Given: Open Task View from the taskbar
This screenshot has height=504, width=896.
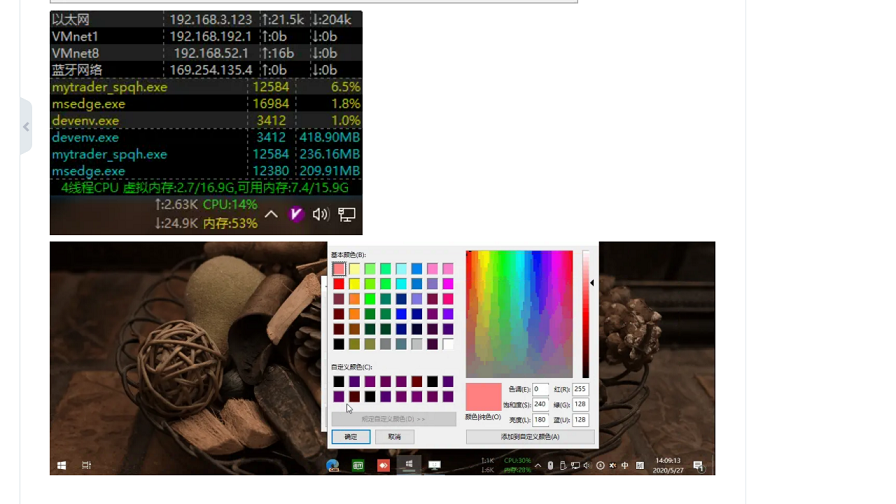Looking at the screenshot, I should click(86, 465).
